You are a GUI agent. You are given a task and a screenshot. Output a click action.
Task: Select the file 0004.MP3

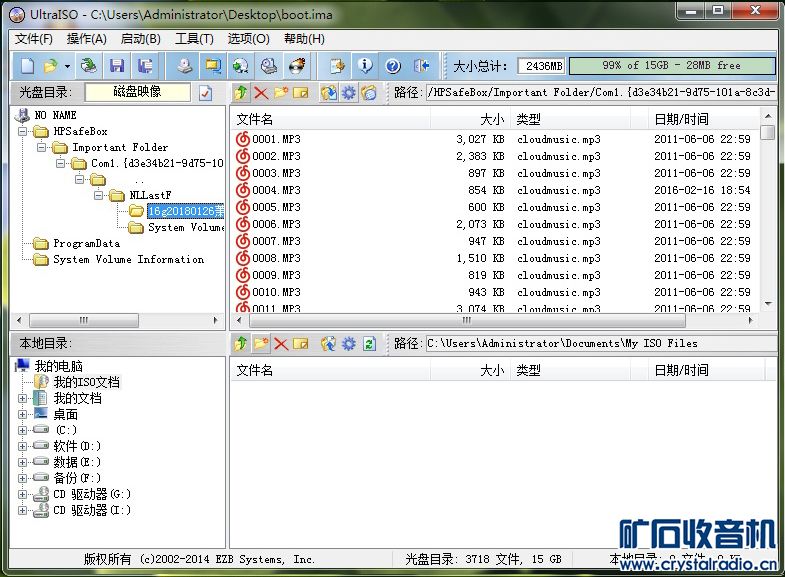[276, 190]
